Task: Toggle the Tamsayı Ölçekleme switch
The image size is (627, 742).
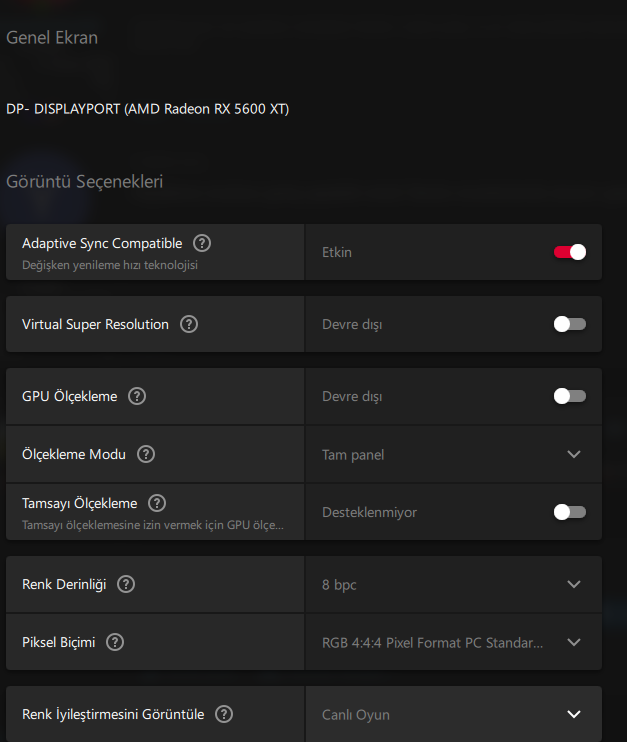Action: (570, 512)
